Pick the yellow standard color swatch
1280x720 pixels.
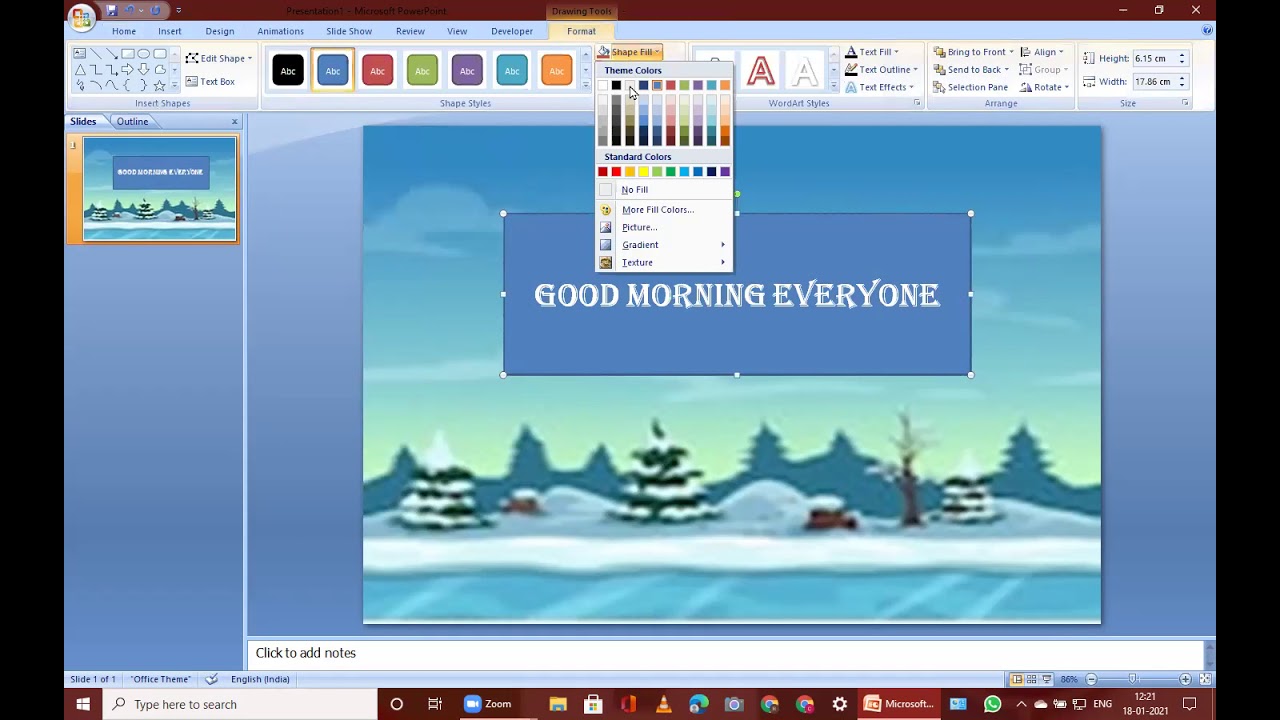pyautogui.click(x=643, y=172)
